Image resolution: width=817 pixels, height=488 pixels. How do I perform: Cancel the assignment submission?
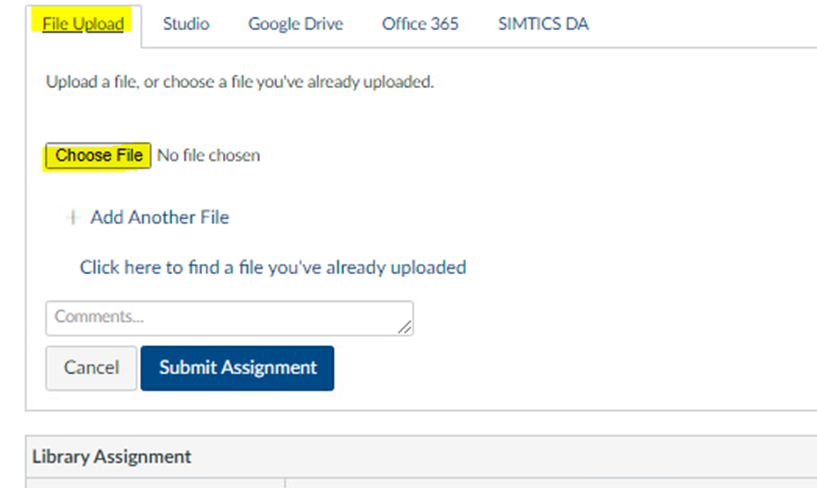pos(91,368)
